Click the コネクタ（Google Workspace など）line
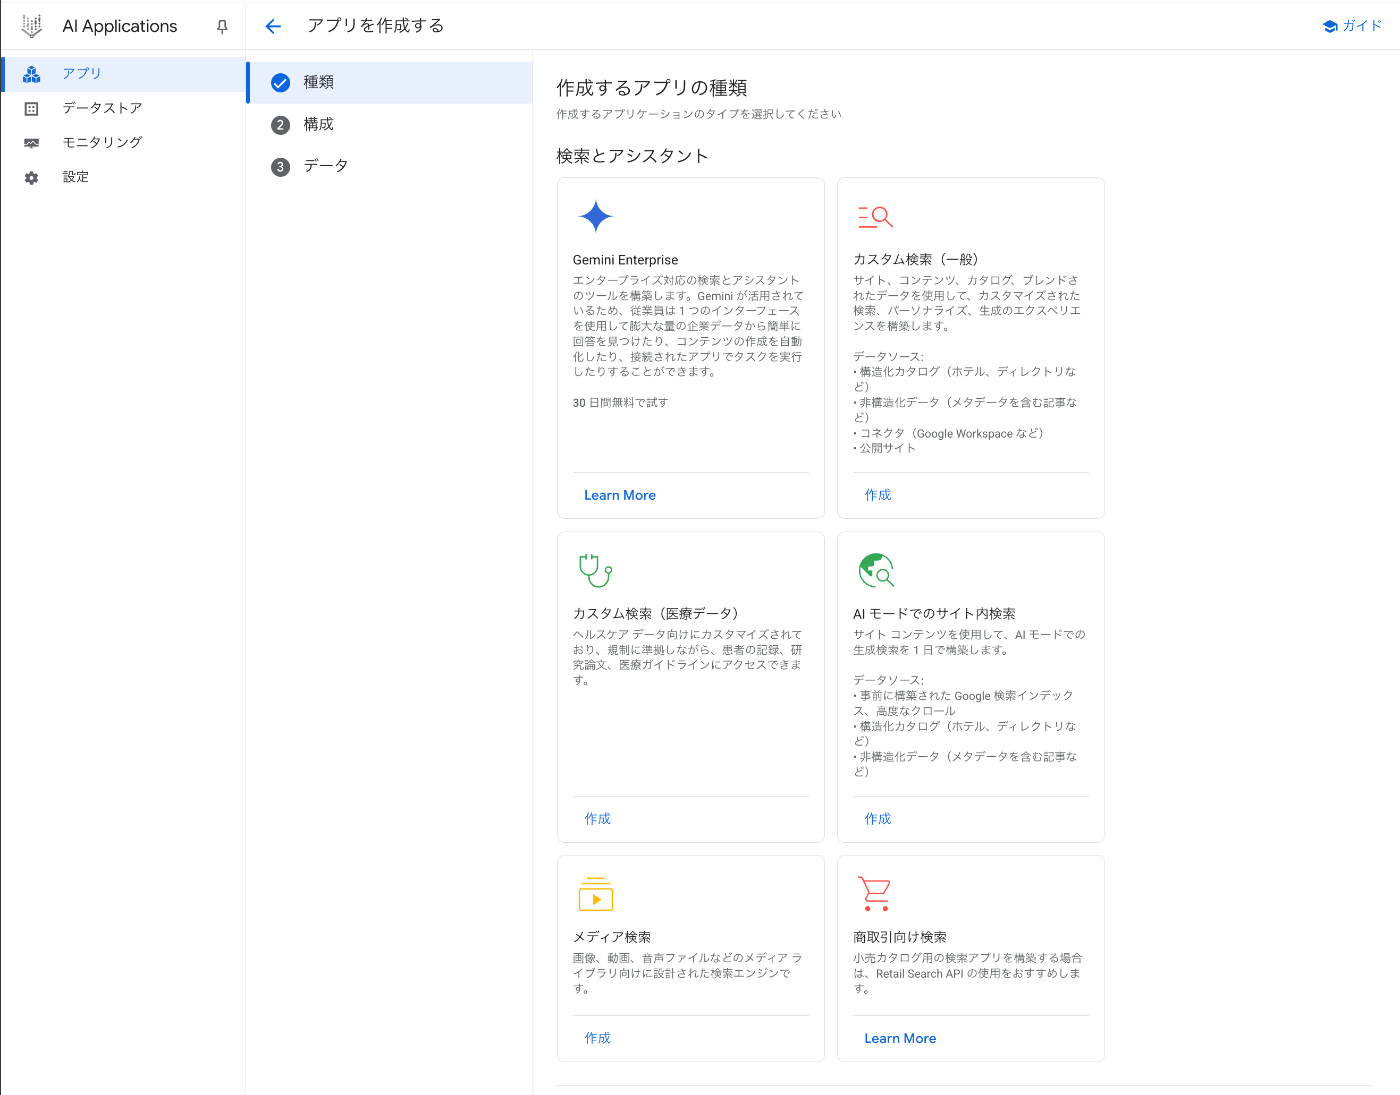The width and height of the screenshot is (1400, 1095). [x=948, y=434]
